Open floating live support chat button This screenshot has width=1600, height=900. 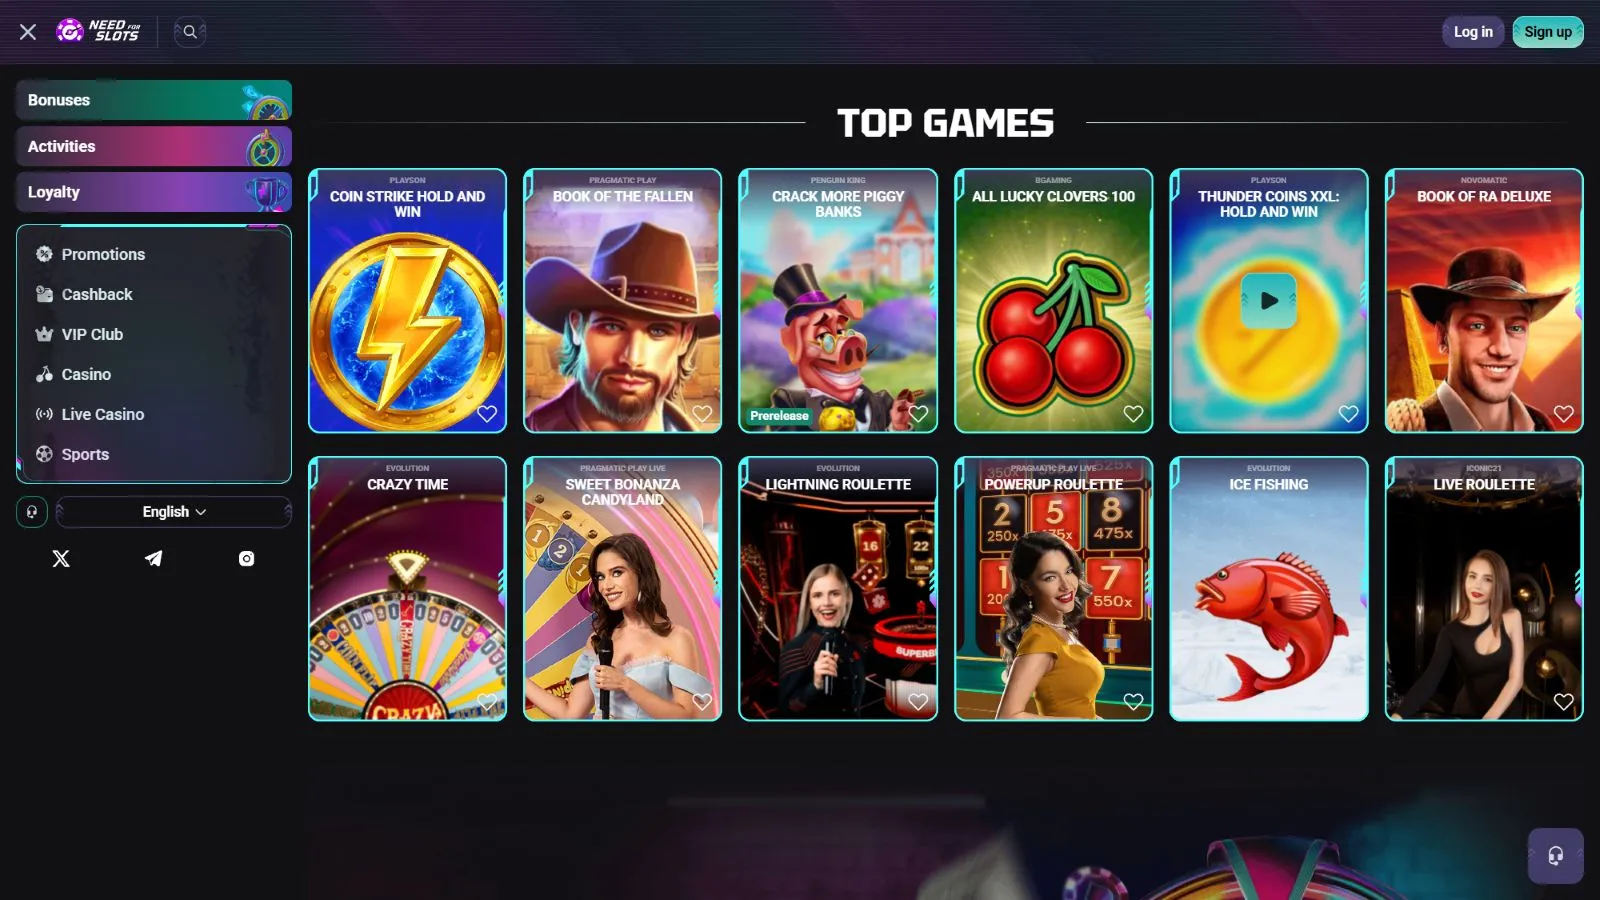click(x=1556, y=856)
